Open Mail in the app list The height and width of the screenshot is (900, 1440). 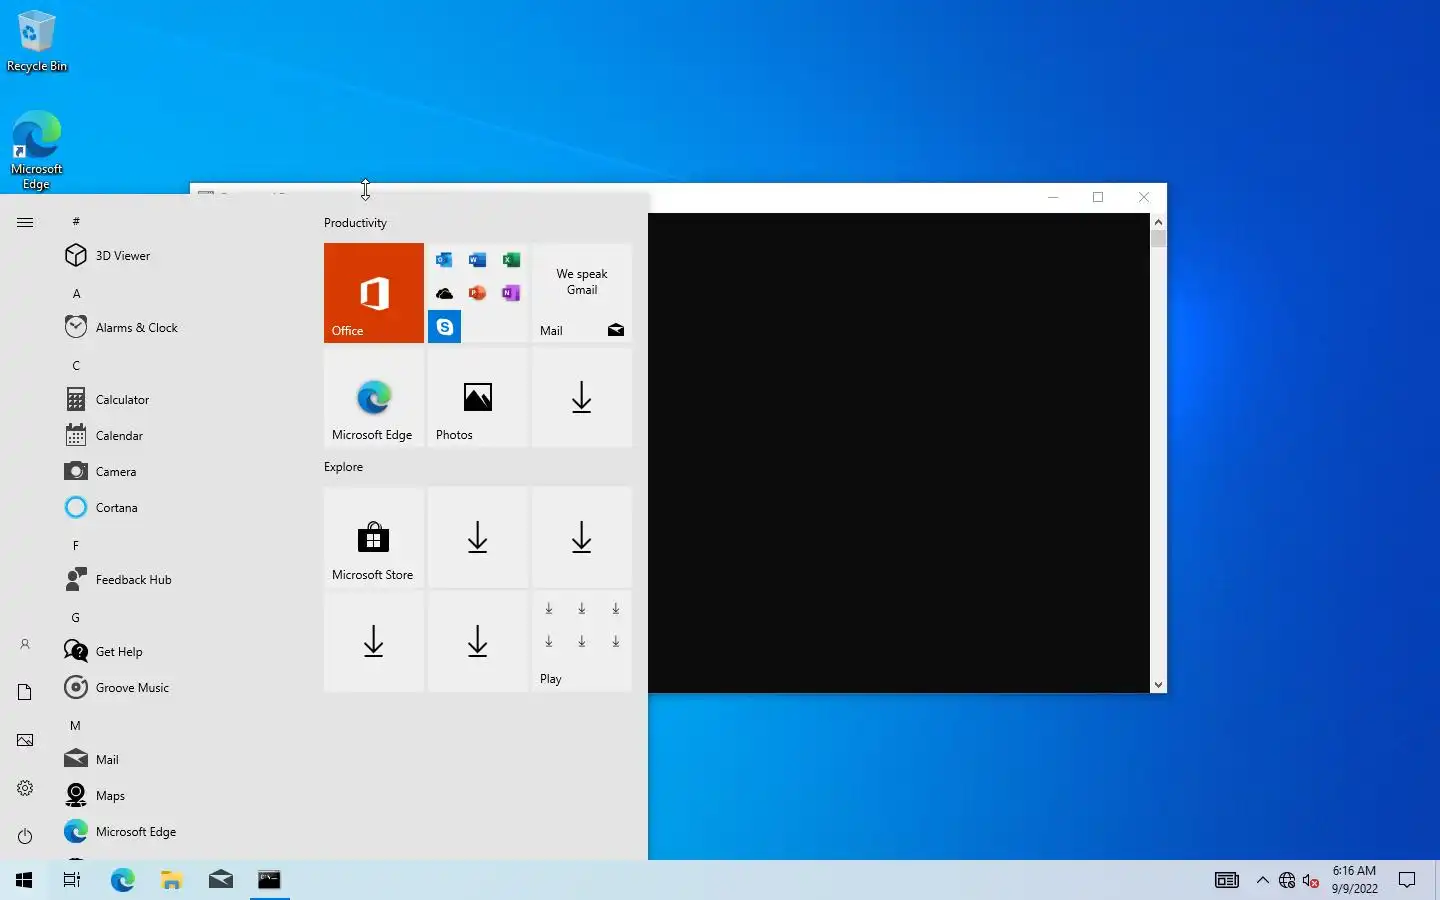coord(180,760)
